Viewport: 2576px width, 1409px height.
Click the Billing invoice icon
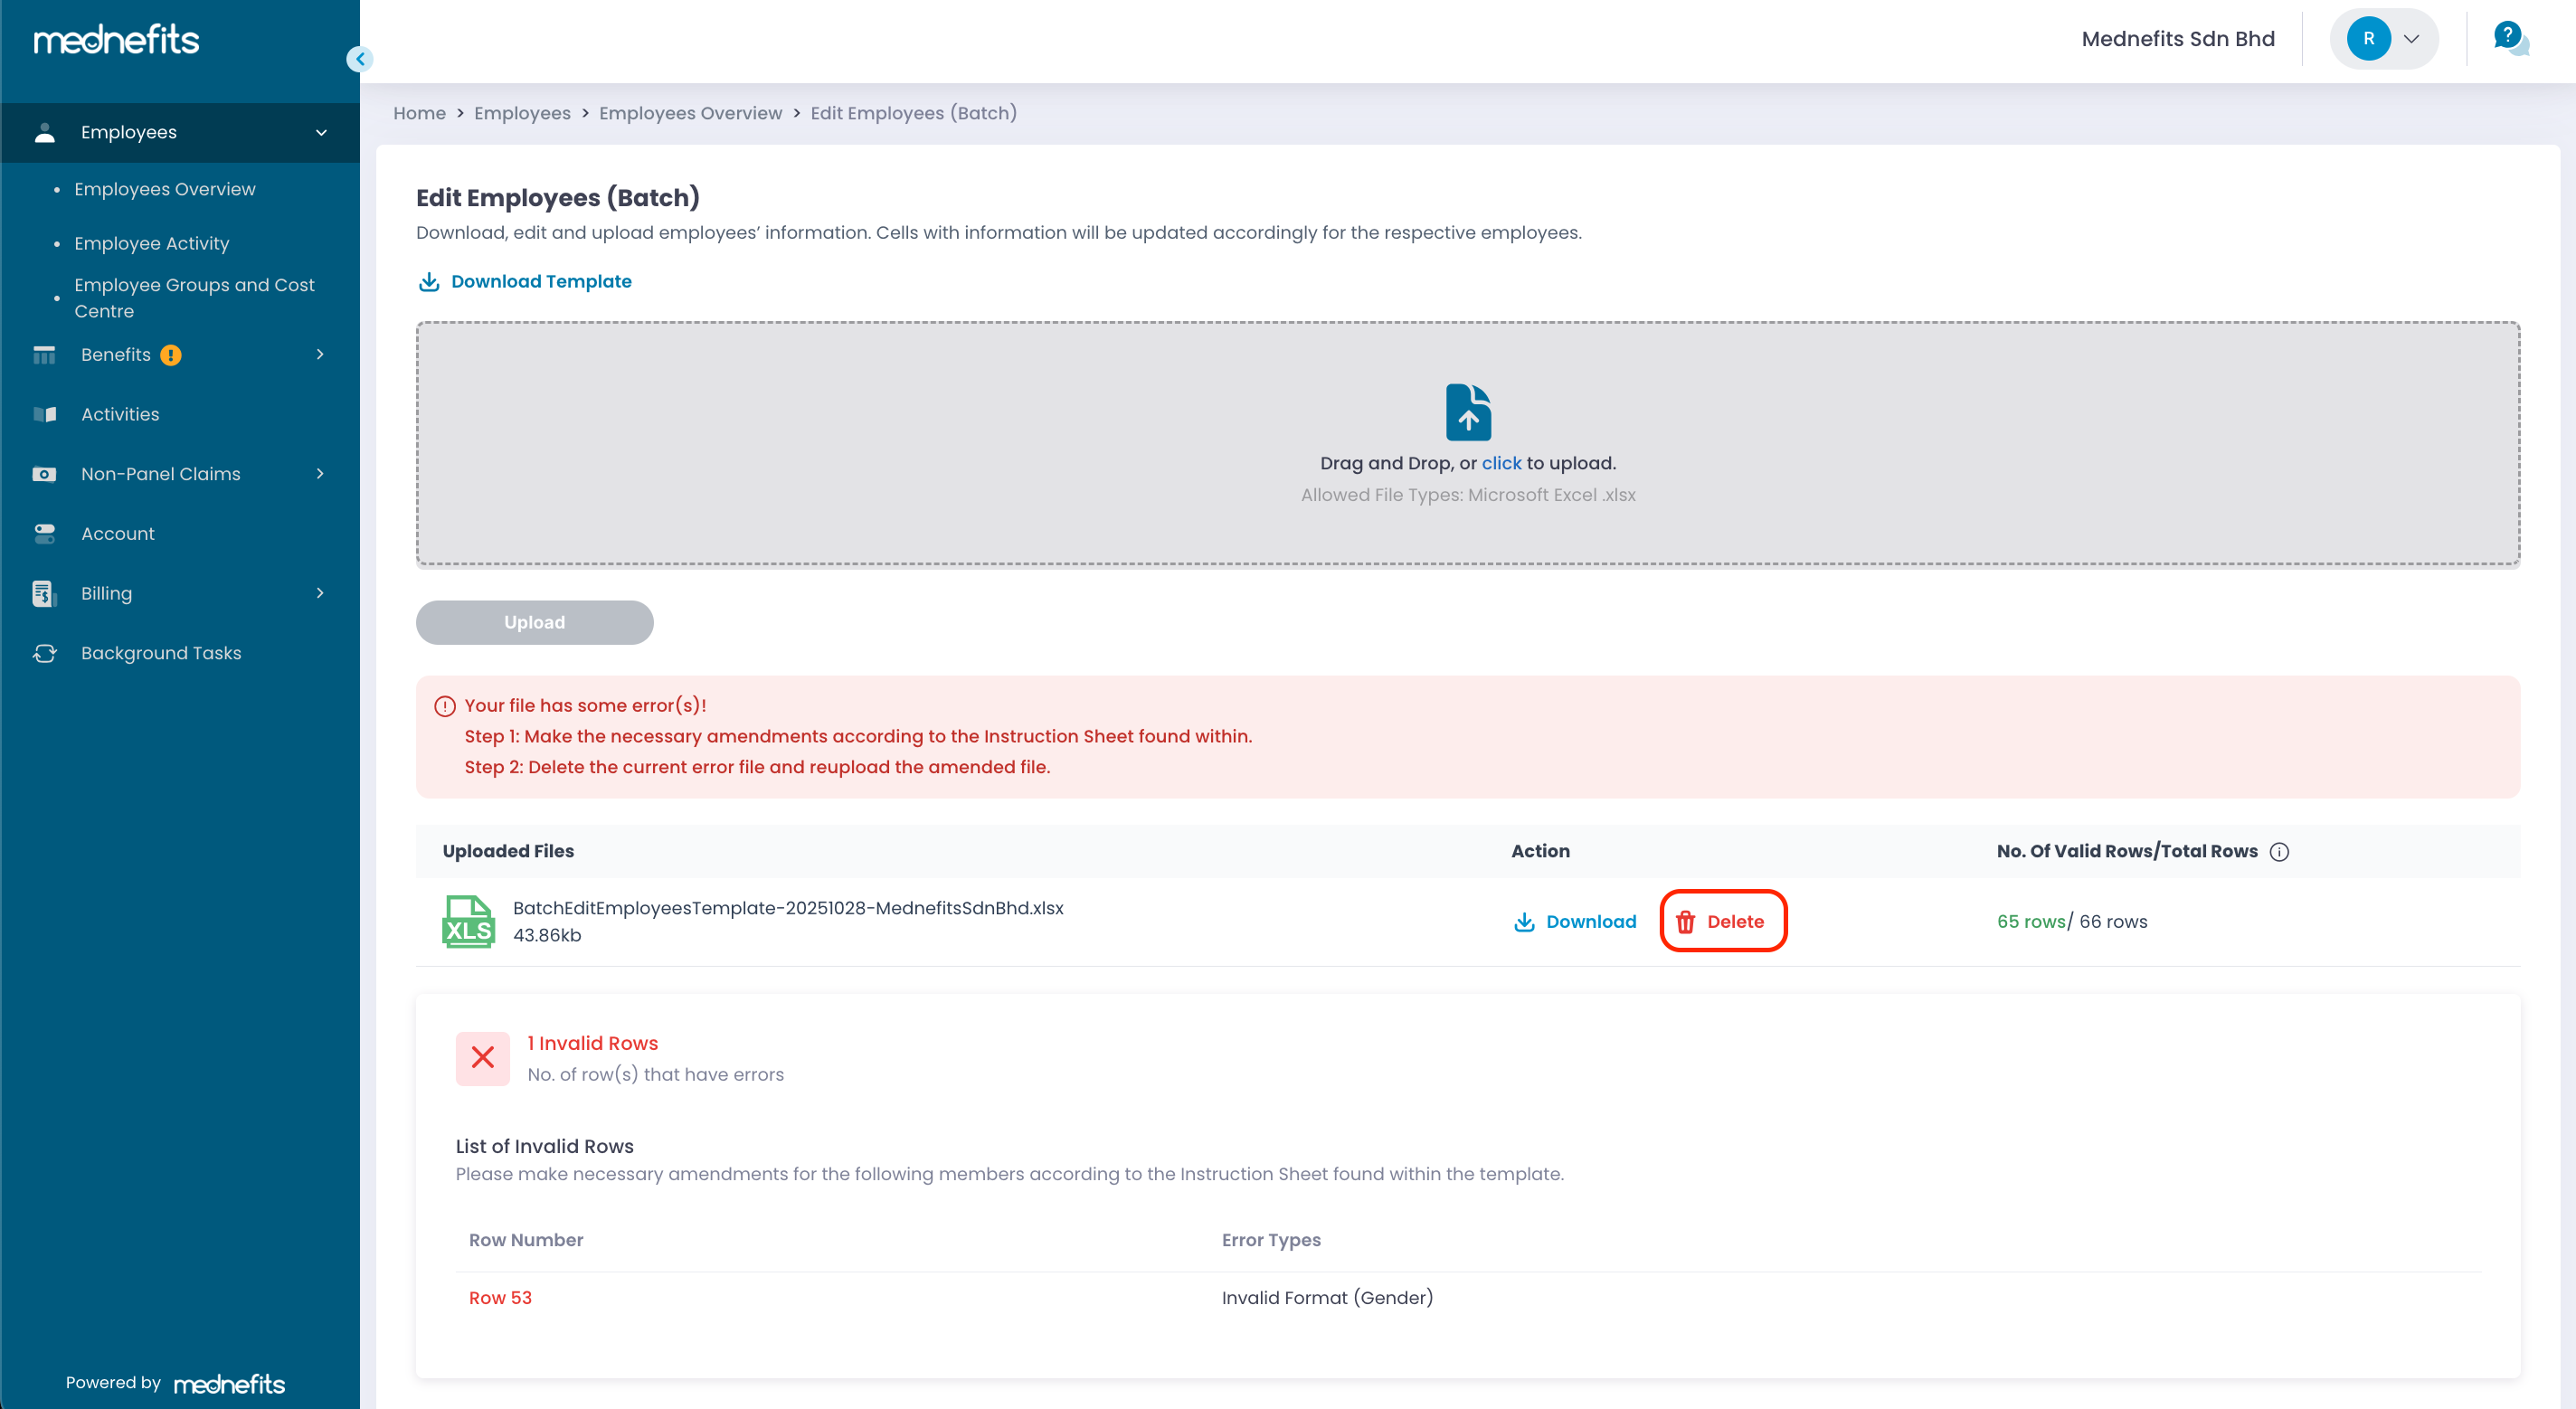click(x=43, y=593)
